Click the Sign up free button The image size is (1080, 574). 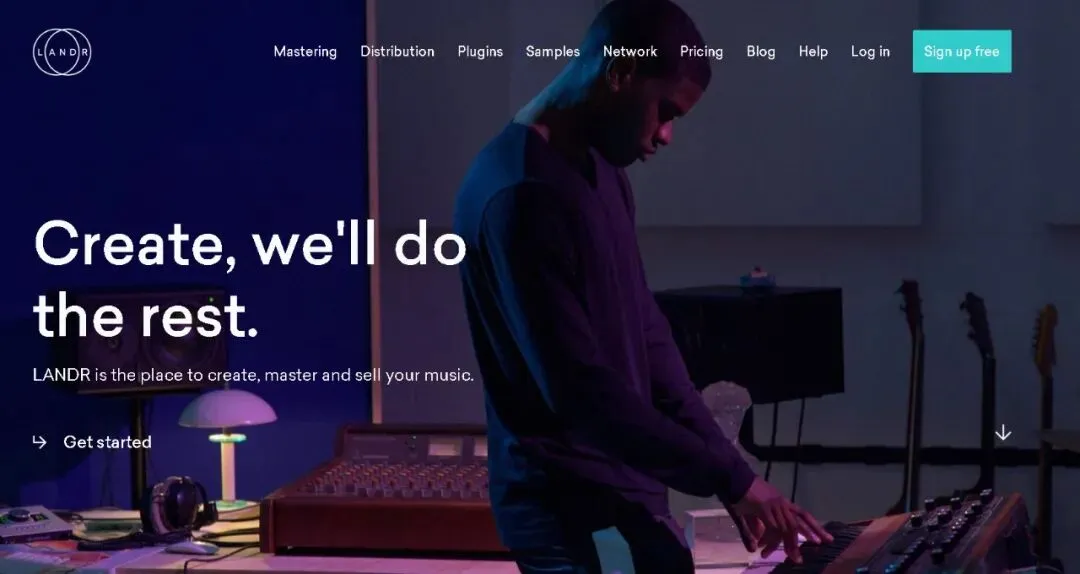tap(962, 51)
